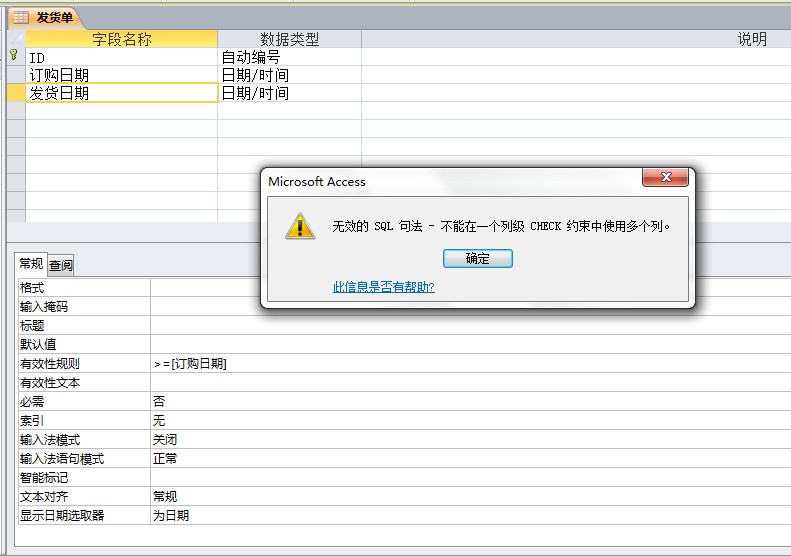Image resolution: width=791 pixels, height=556 pixels.
Task: Click the 标题 property field
Action: click(x=471, y=325)
